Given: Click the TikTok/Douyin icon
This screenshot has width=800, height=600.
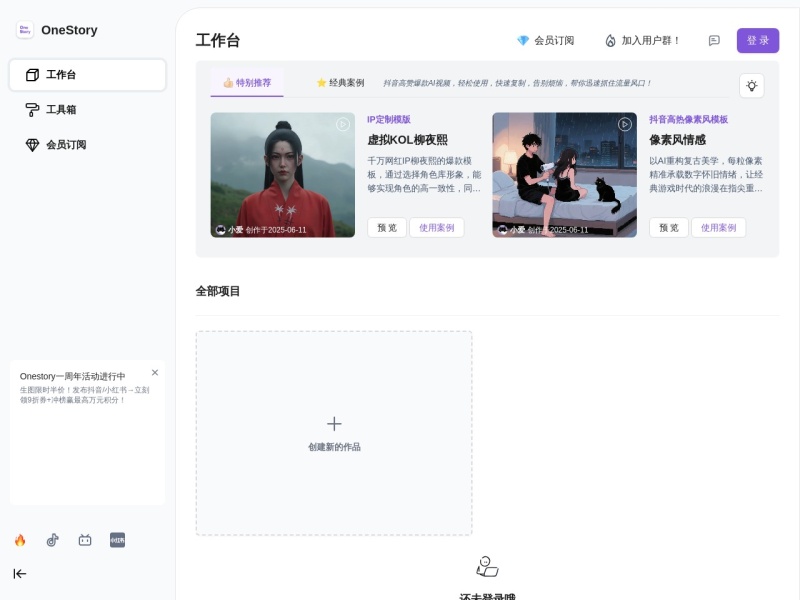Looking at the screenshot, I should pyautogui.click(x=53, y=540).
